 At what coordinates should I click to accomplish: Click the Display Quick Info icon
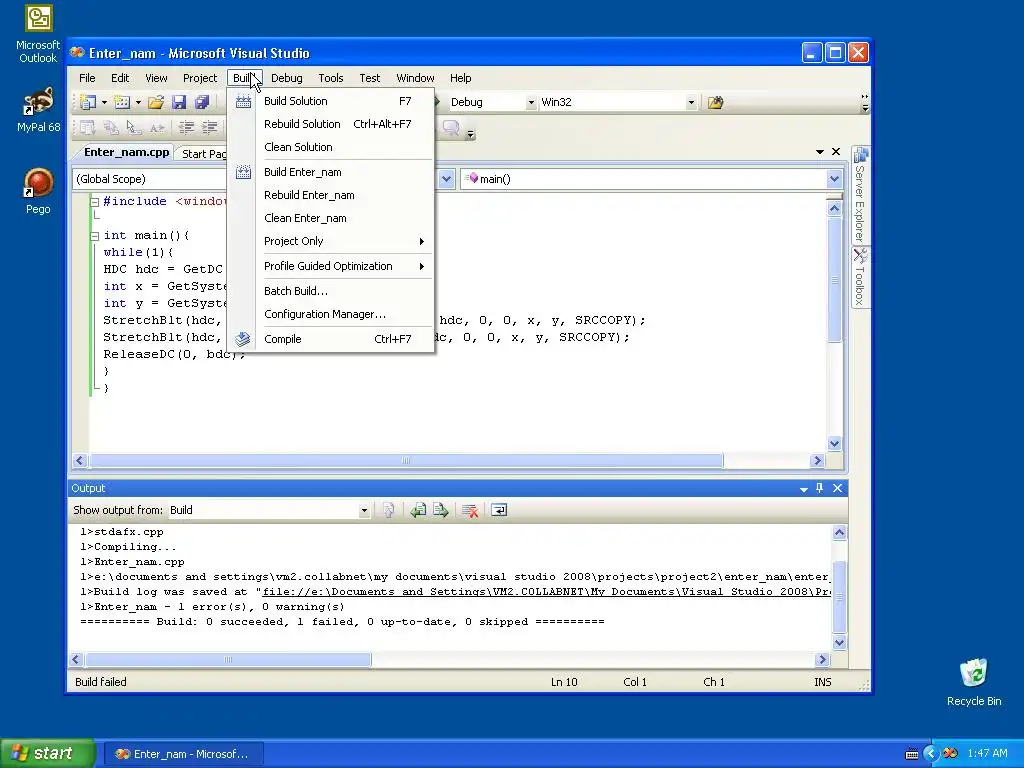pyautogui.click(x=134, y=128)
